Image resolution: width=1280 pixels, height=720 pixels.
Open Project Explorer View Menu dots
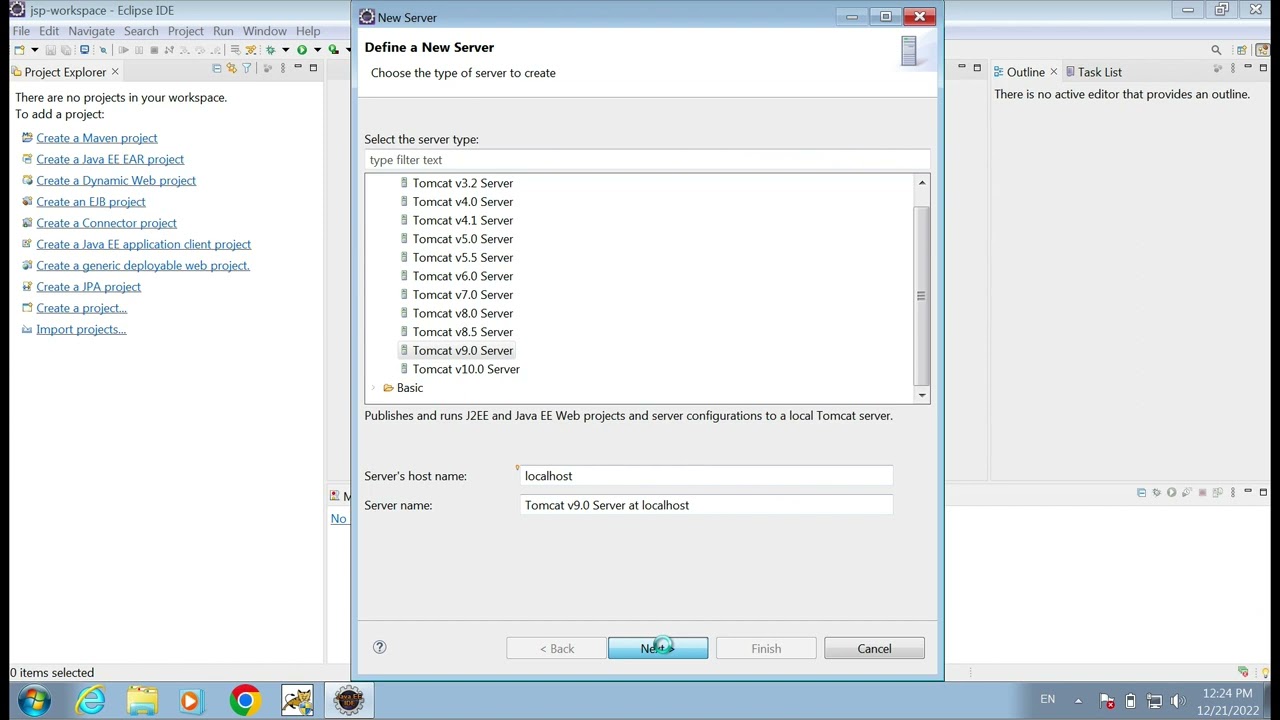point(283,68)
